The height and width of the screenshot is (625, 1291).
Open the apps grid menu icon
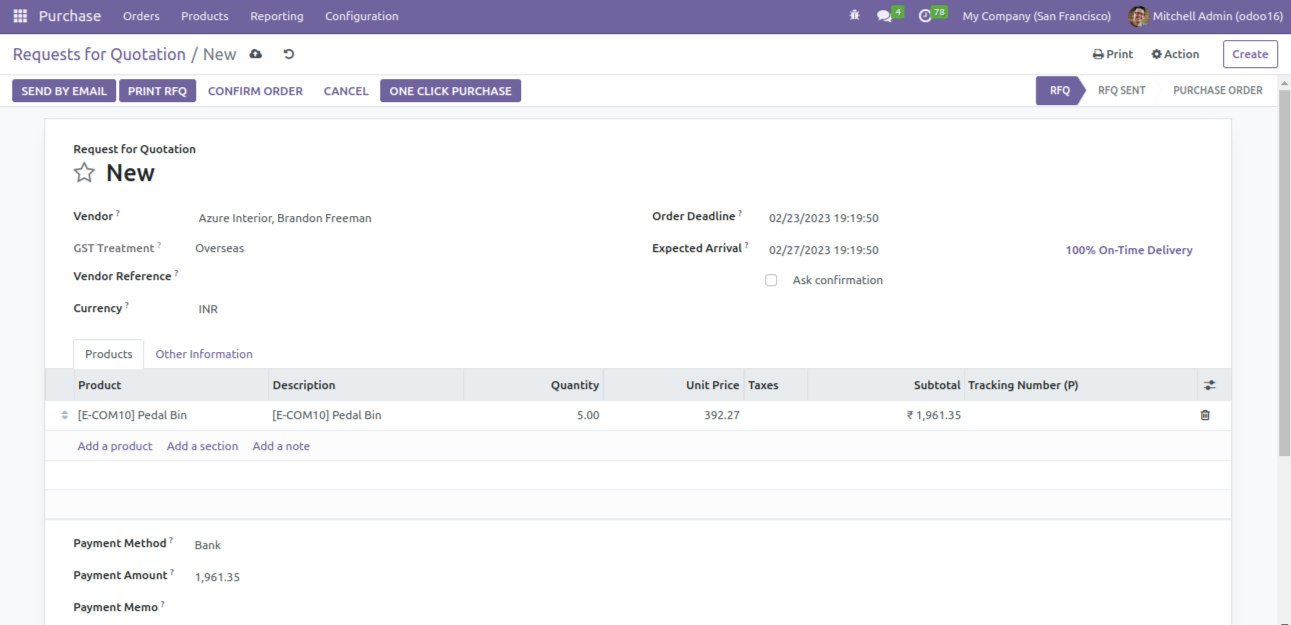point(20,16)
